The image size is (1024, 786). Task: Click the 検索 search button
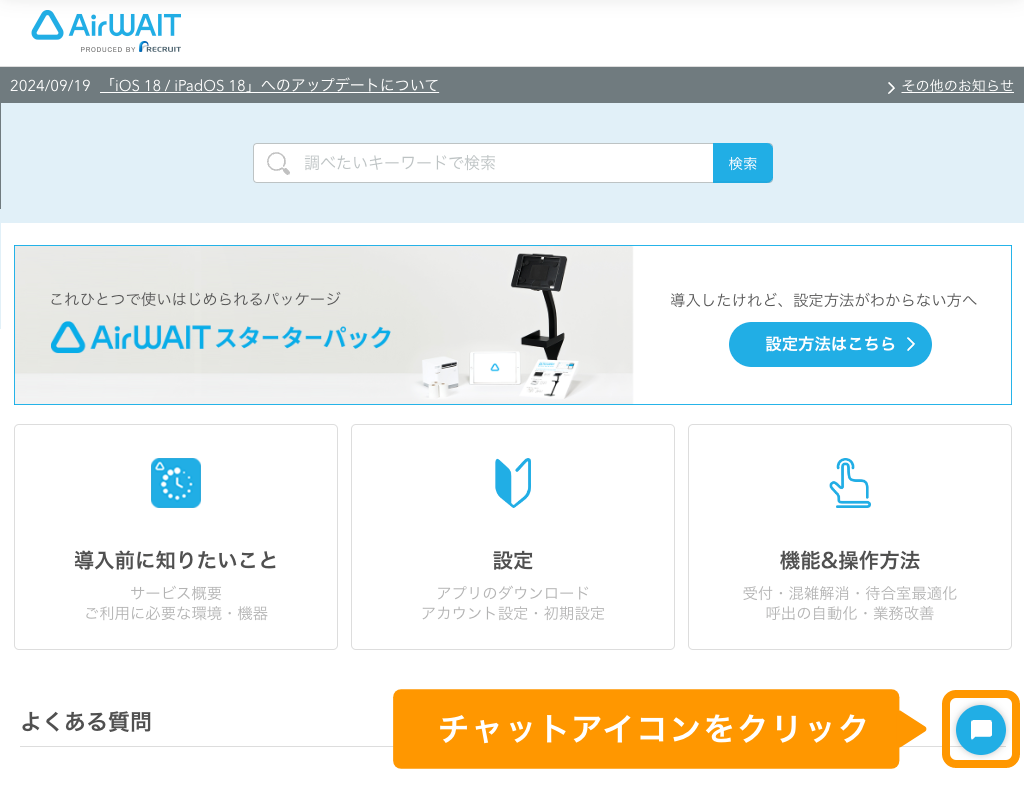click(743, 163)
